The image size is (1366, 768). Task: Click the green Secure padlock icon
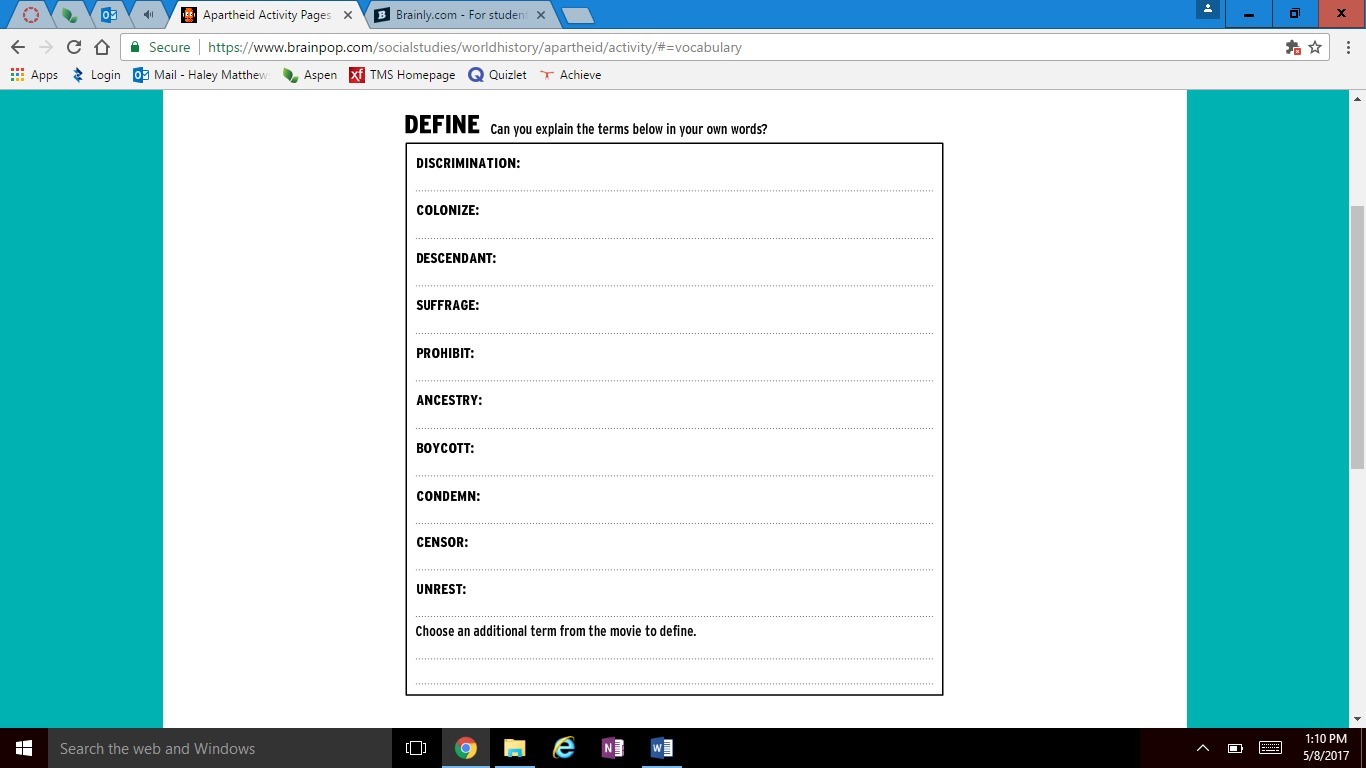pyautogui.click(x=135, y=47)
